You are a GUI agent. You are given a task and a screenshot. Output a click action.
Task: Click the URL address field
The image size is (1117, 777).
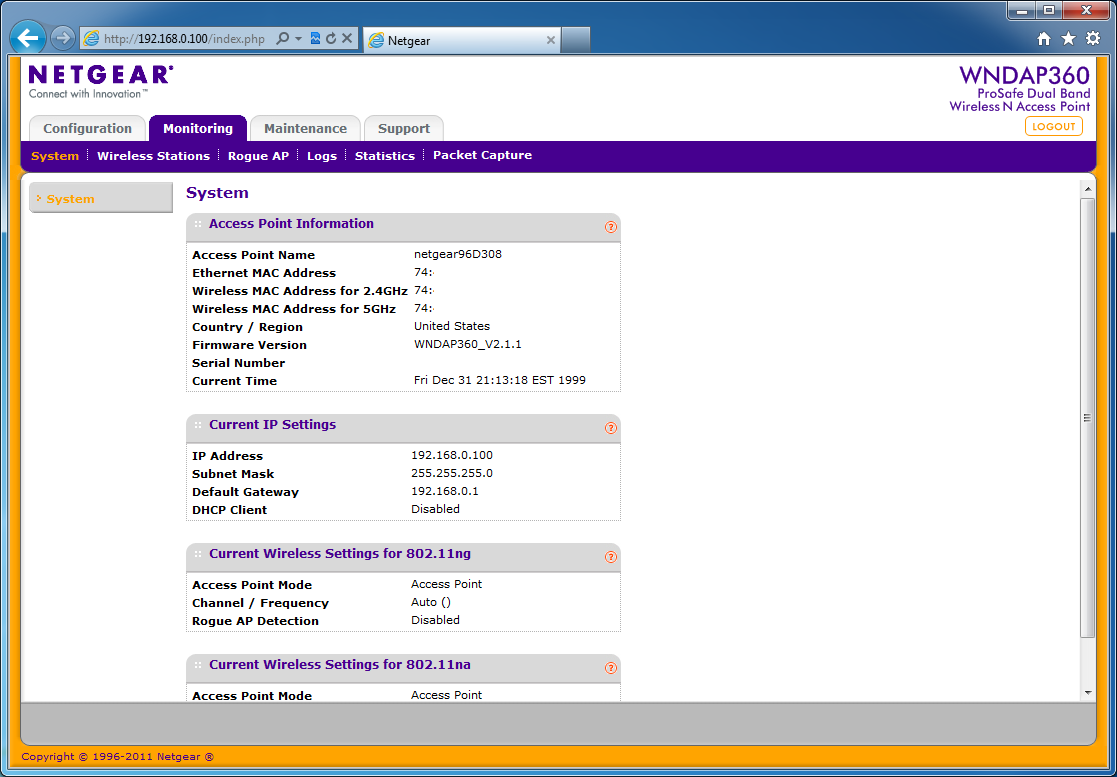(x=184, y=39)
